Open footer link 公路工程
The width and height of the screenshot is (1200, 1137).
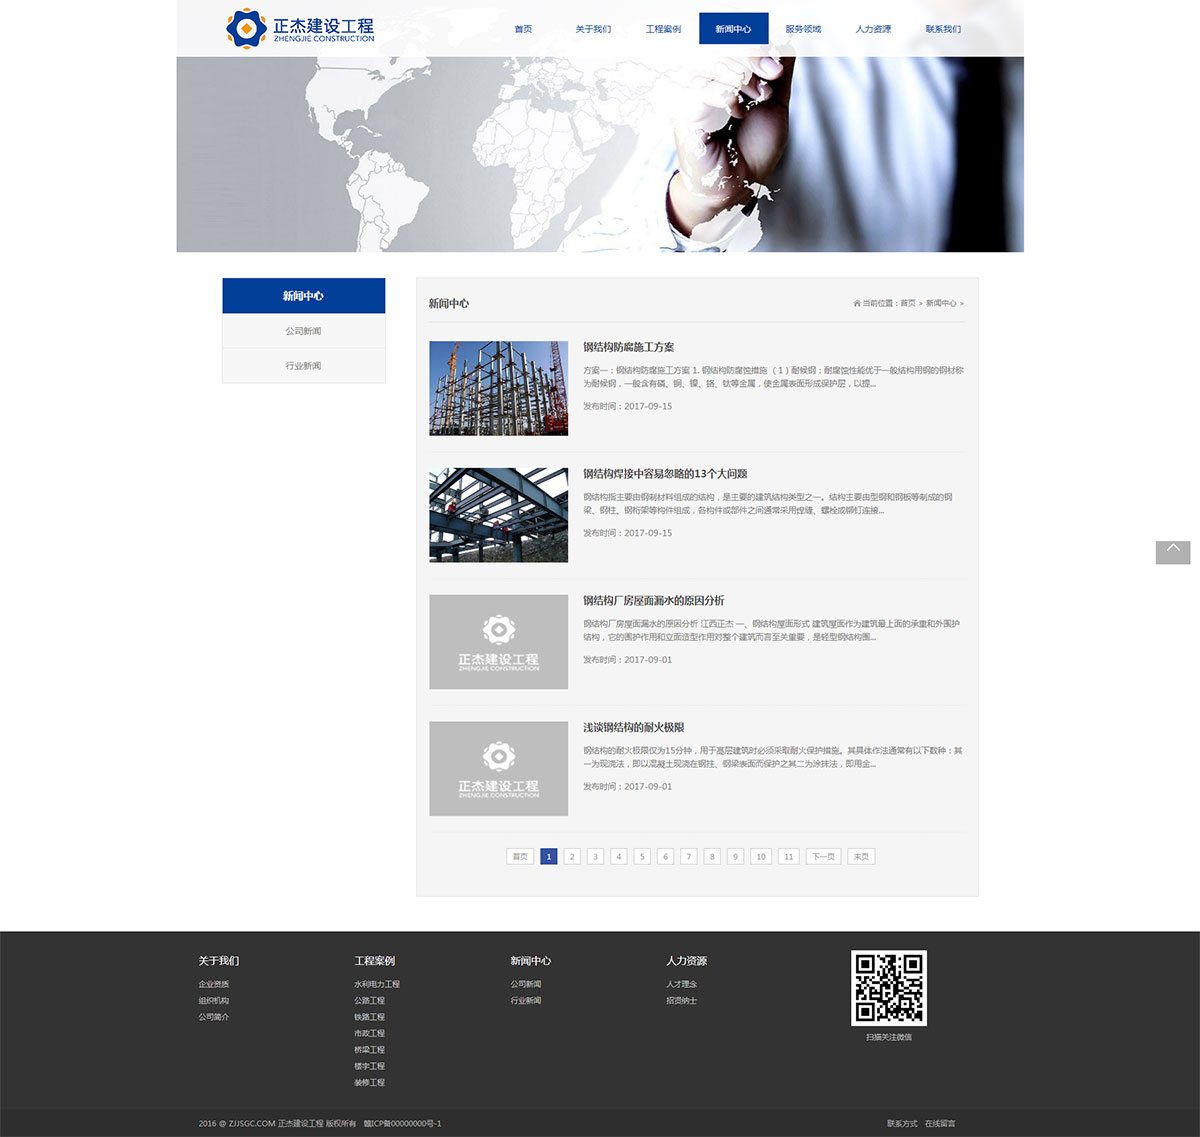coord(369,1000)
